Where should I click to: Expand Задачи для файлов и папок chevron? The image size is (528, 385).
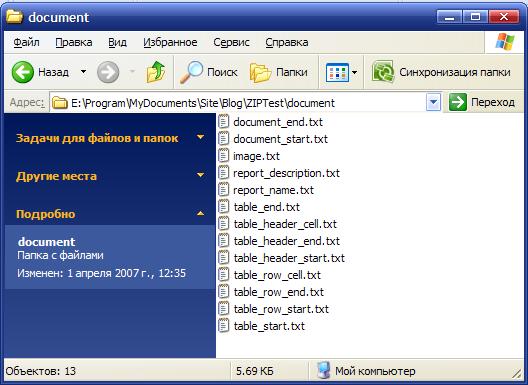[x=200, y=137]
